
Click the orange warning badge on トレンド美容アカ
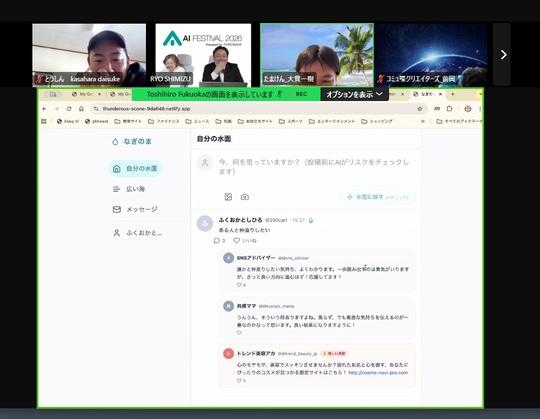tap(334, 354)
